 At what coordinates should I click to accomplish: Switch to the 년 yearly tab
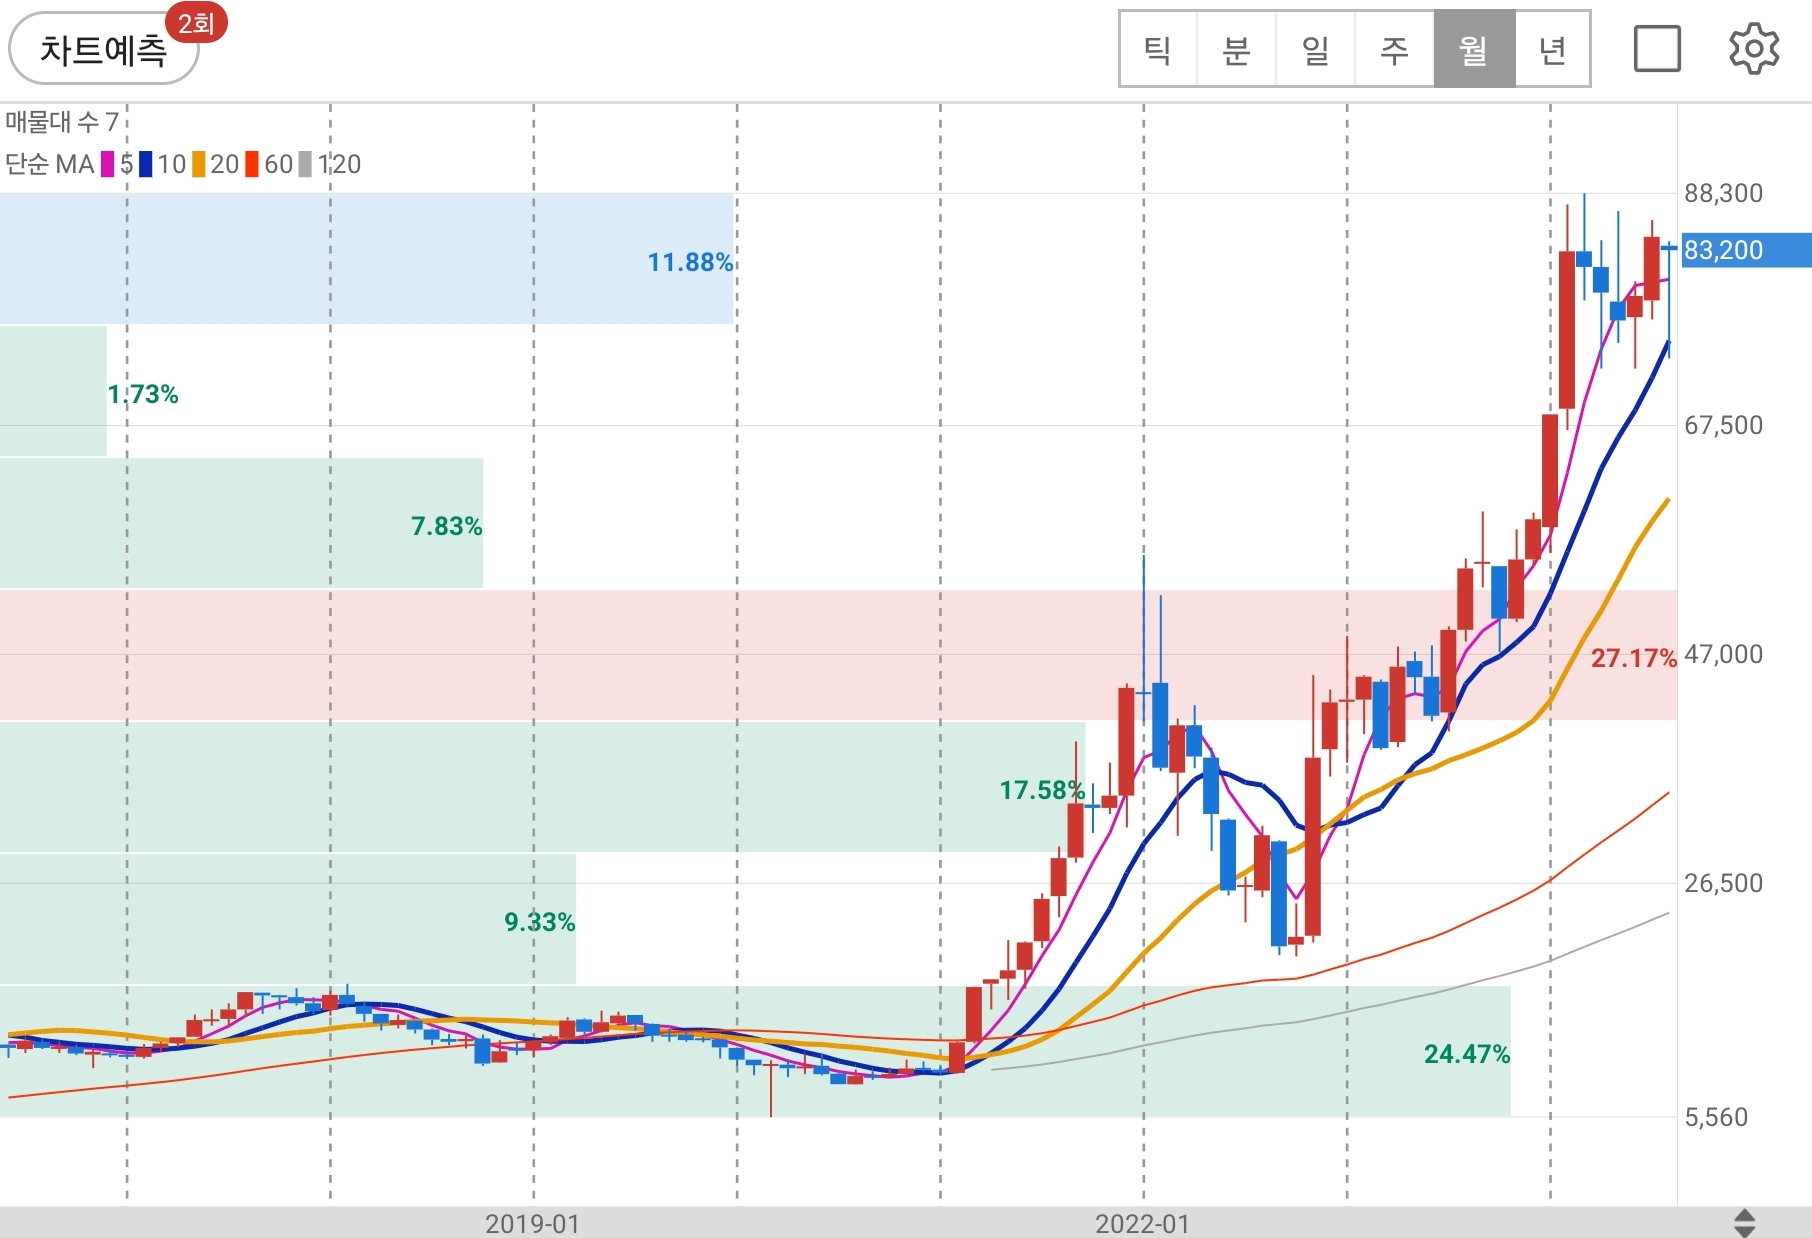[1552, 49]
